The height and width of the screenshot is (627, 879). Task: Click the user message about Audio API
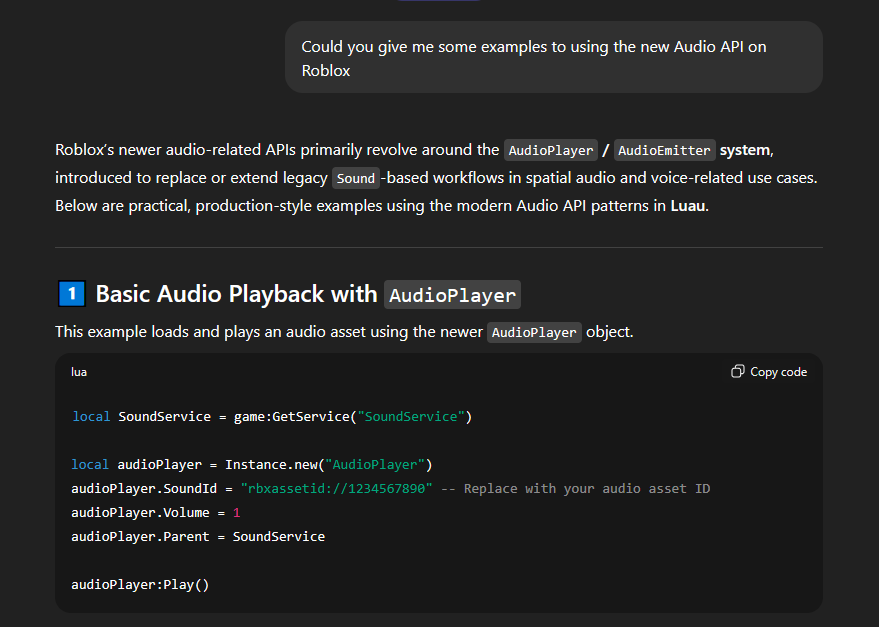553,58
